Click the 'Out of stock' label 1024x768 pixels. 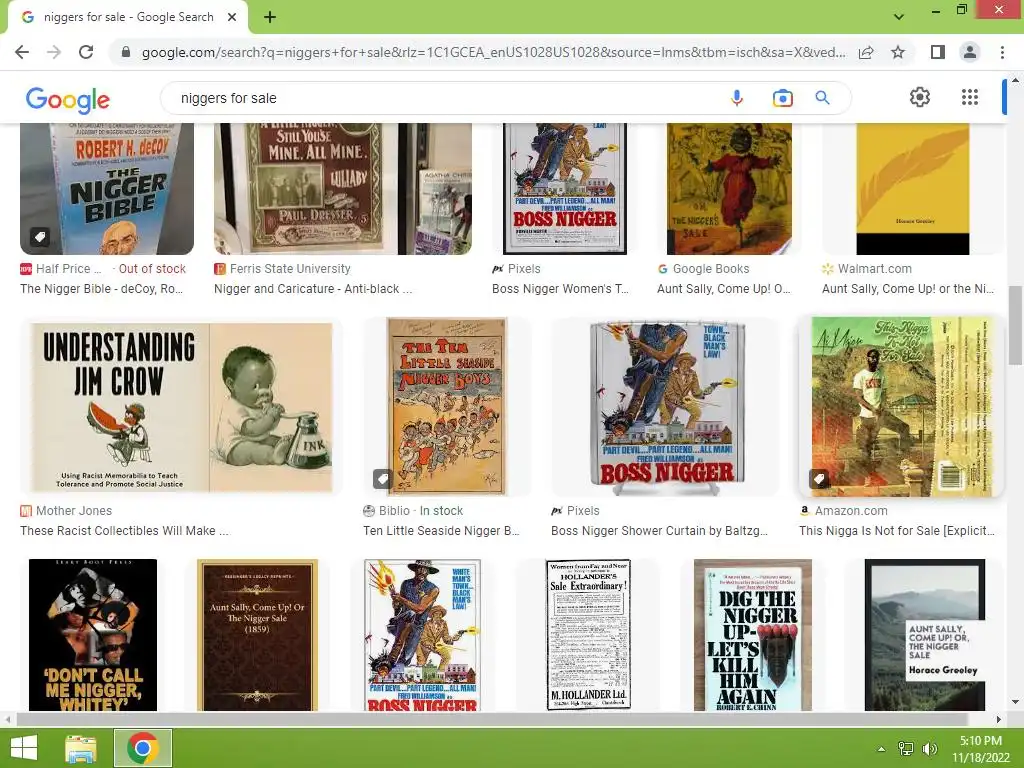(152, 268)
